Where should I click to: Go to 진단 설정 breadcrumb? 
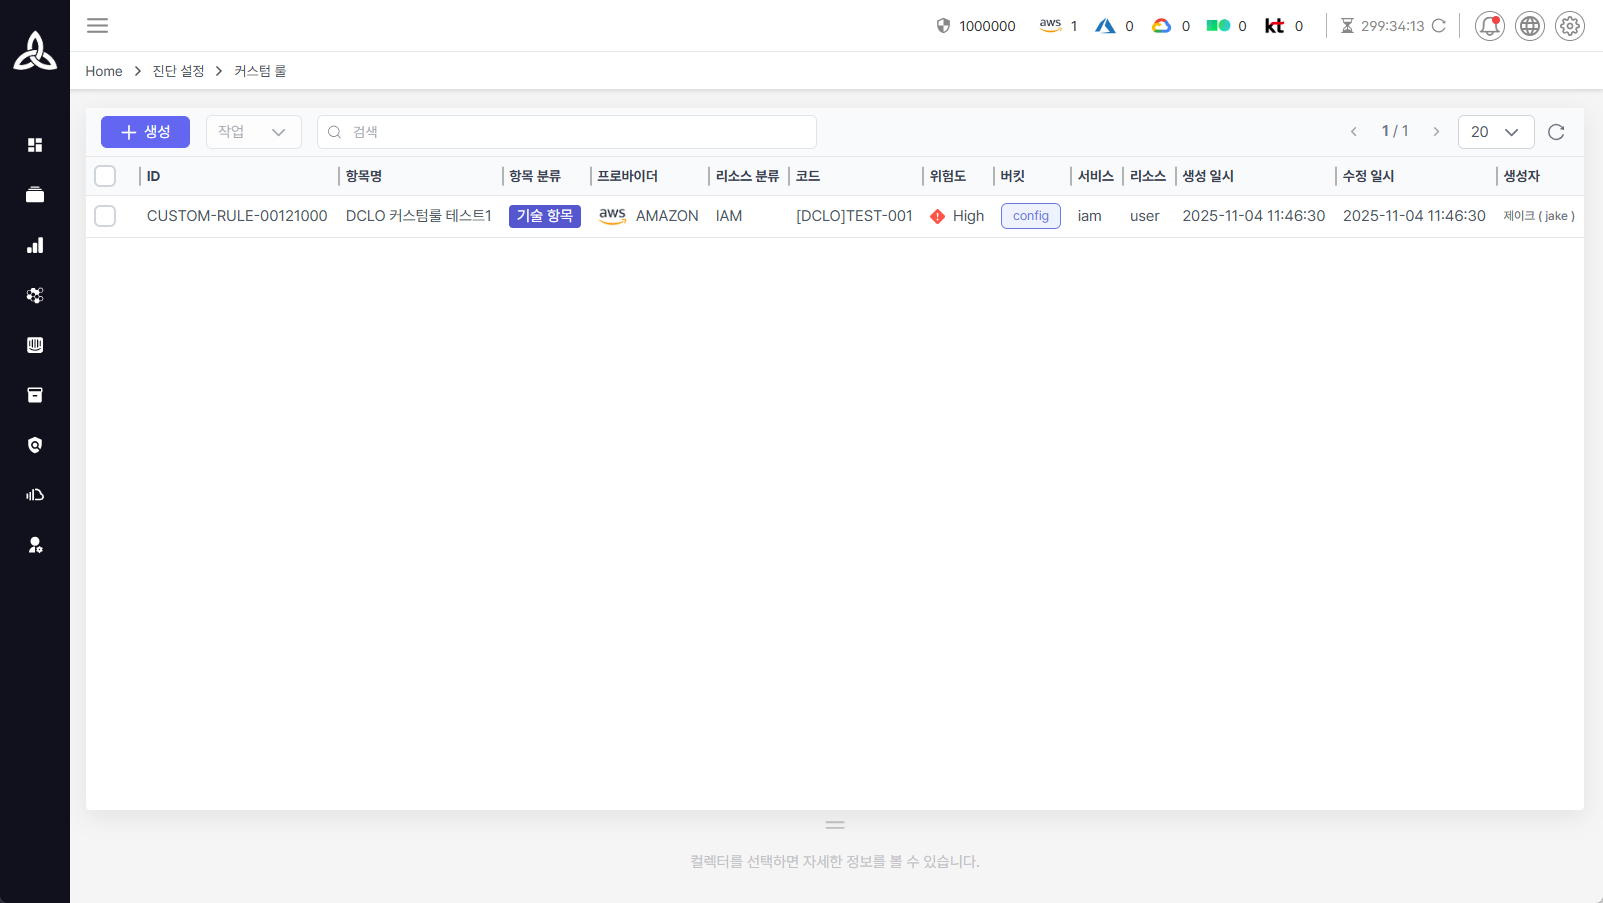pyautogui.click(x=178, y=71)
